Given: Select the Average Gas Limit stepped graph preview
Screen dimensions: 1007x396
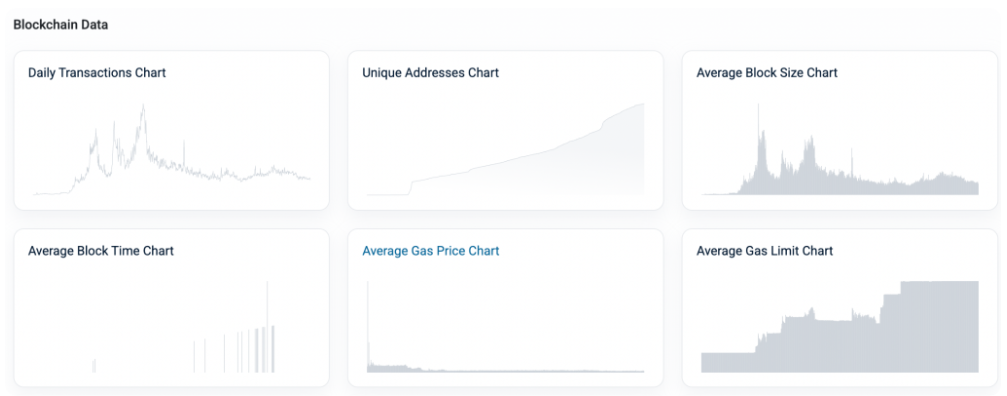Looking at the screenshot, I should pos(840,327).
